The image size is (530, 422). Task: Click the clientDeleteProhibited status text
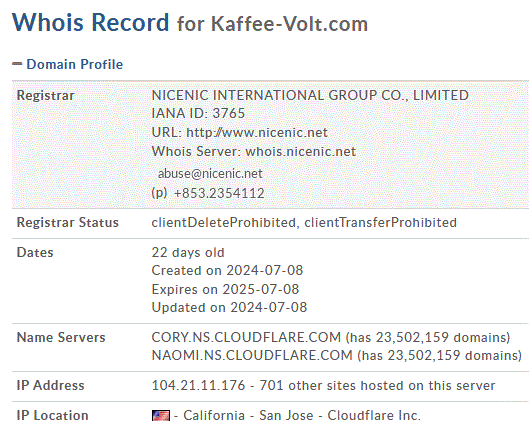coord(223,222)
